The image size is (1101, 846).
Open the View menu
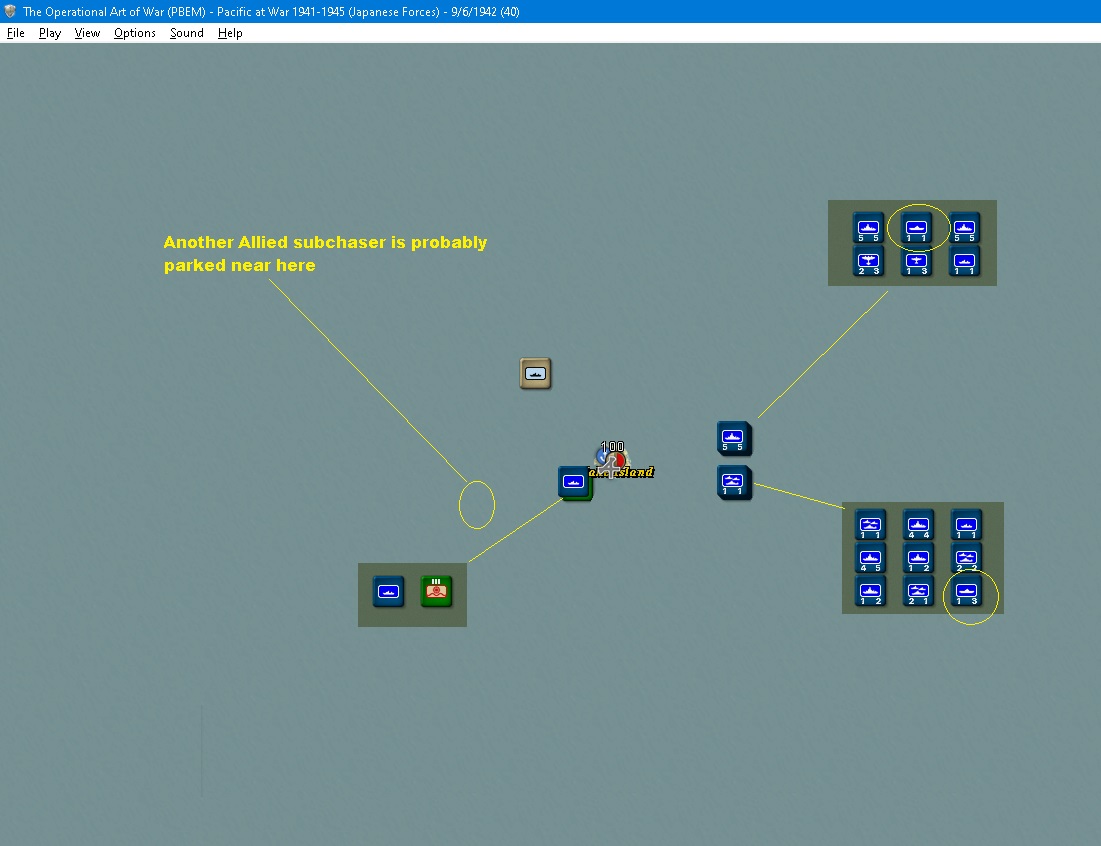click(87, 33)
